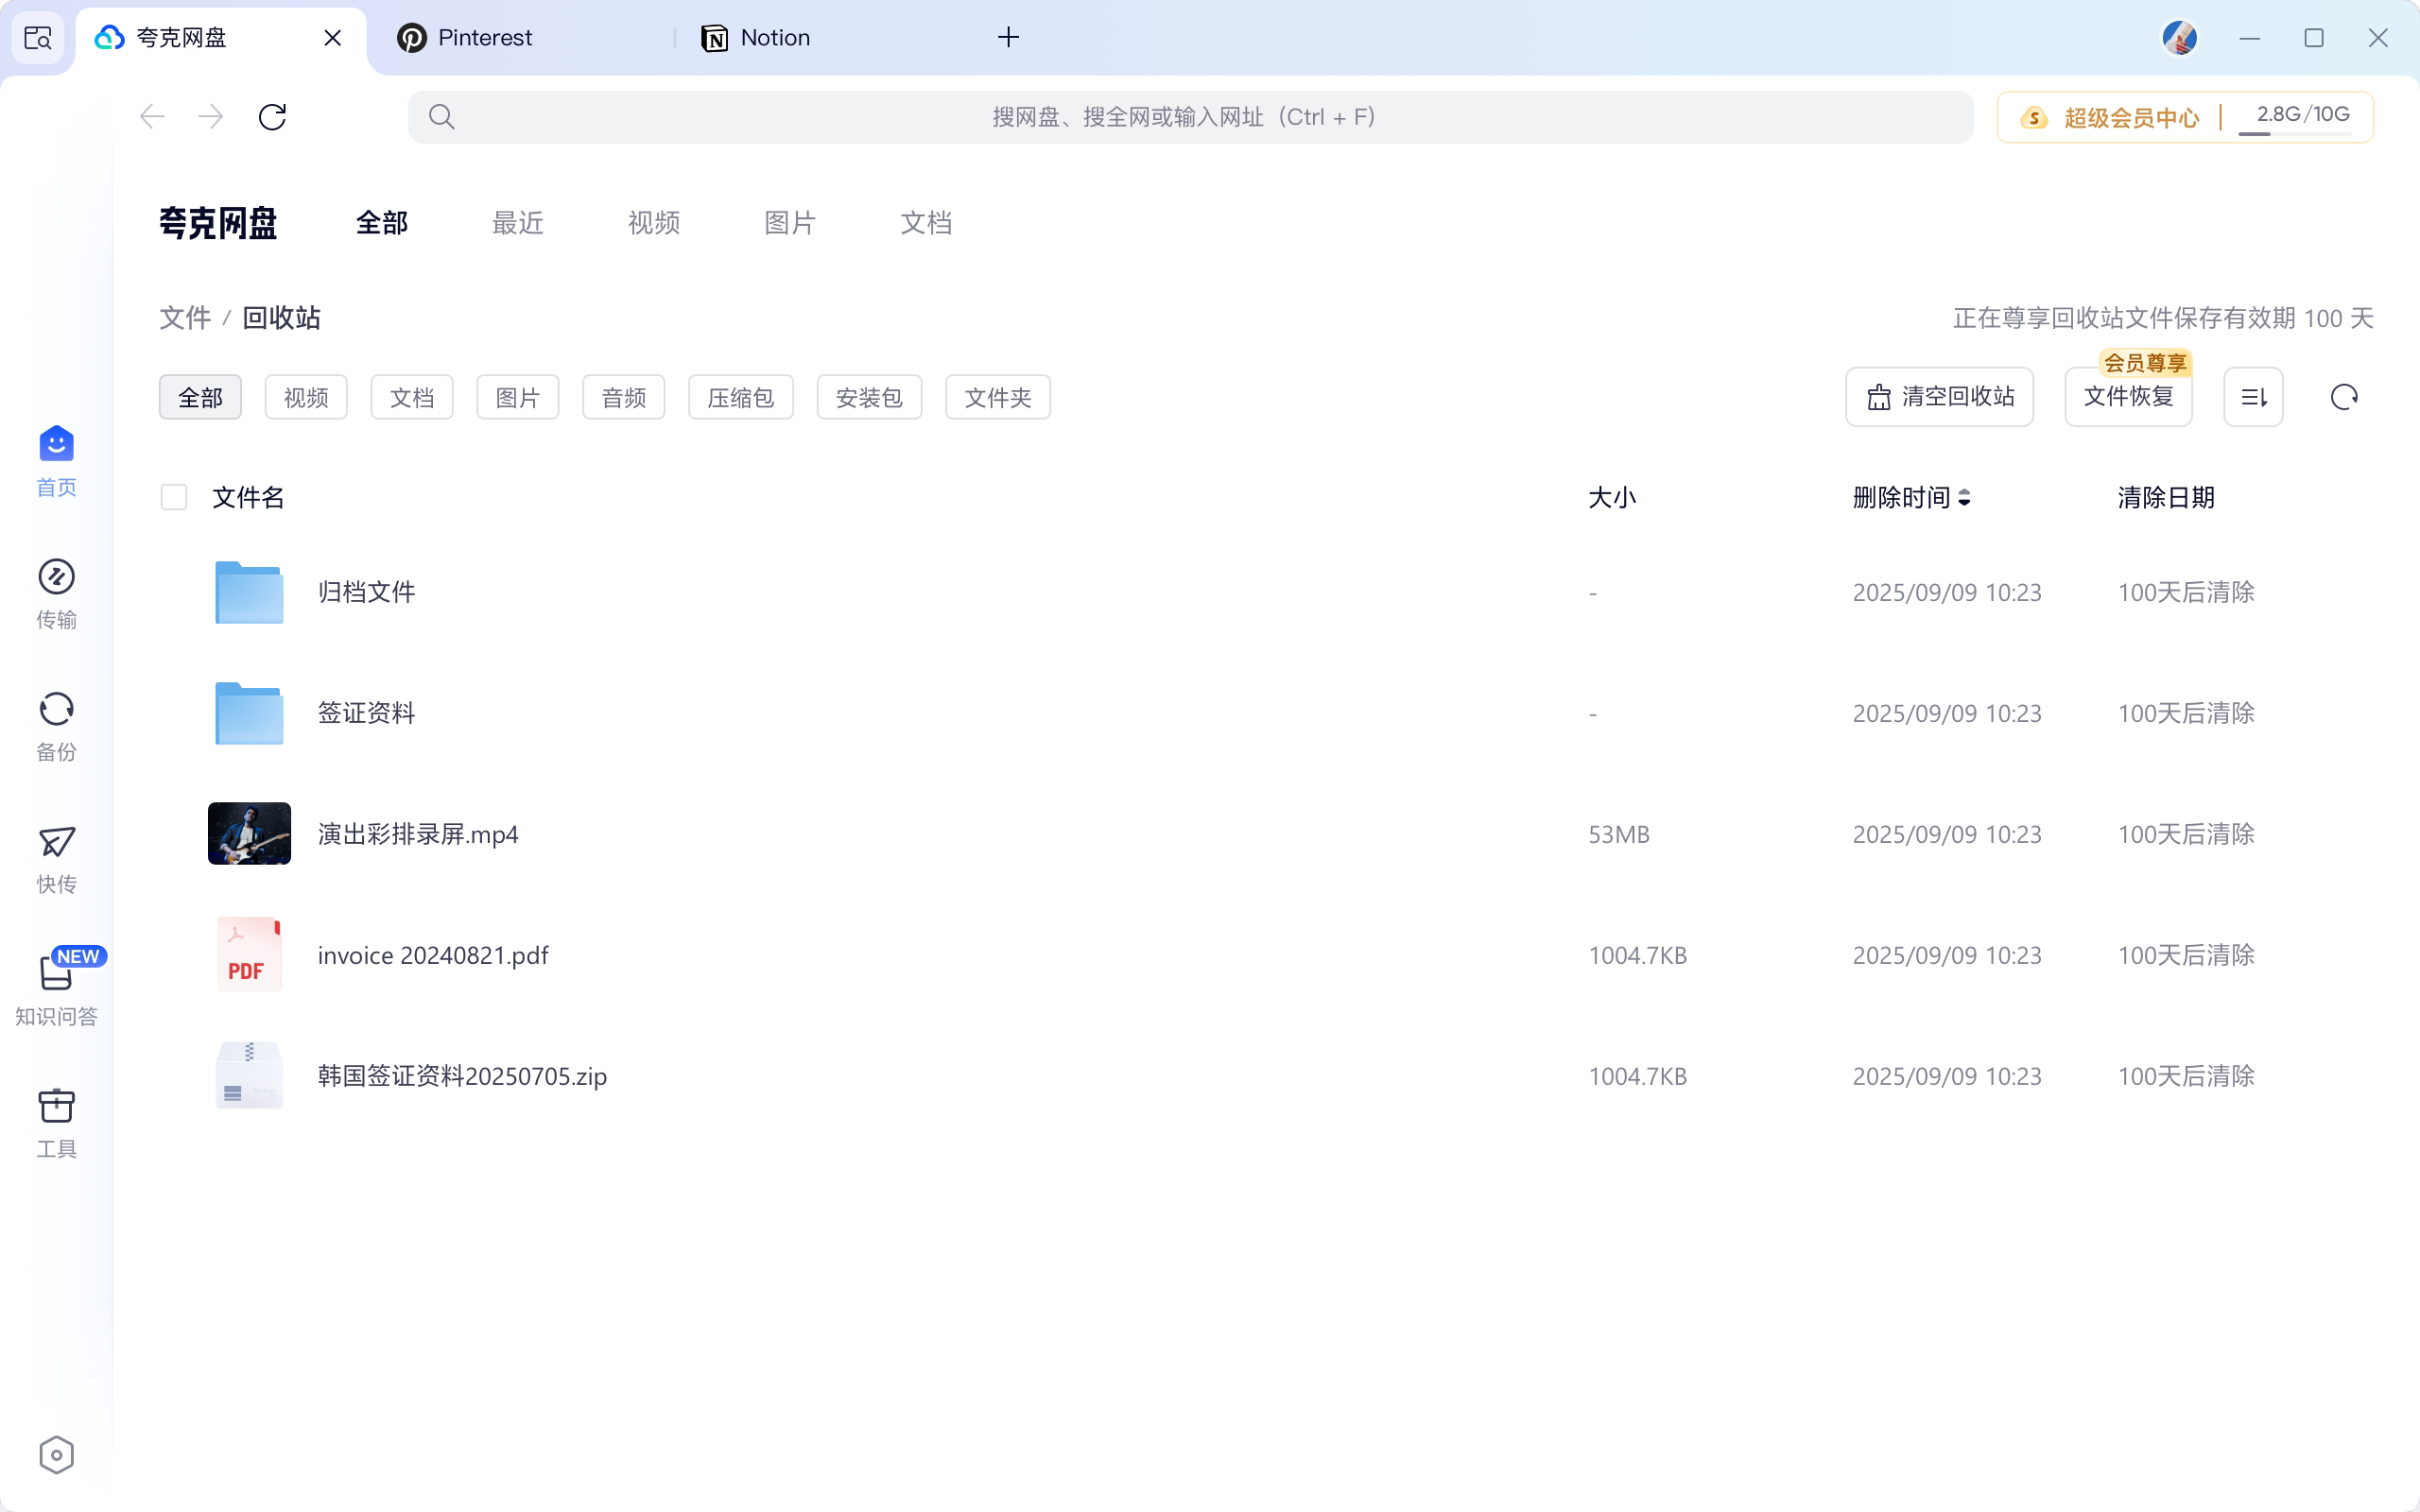Open the settings hexagon icon in sidebar

tap(56, 1455)
